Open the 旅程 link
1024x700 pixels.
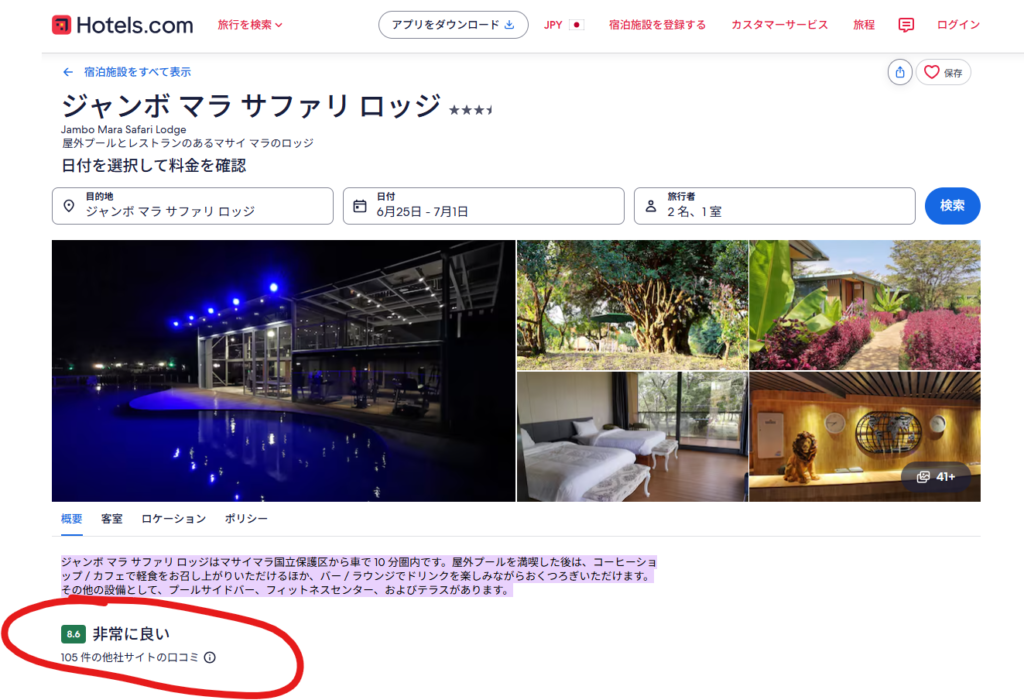(x=864, y=25)
